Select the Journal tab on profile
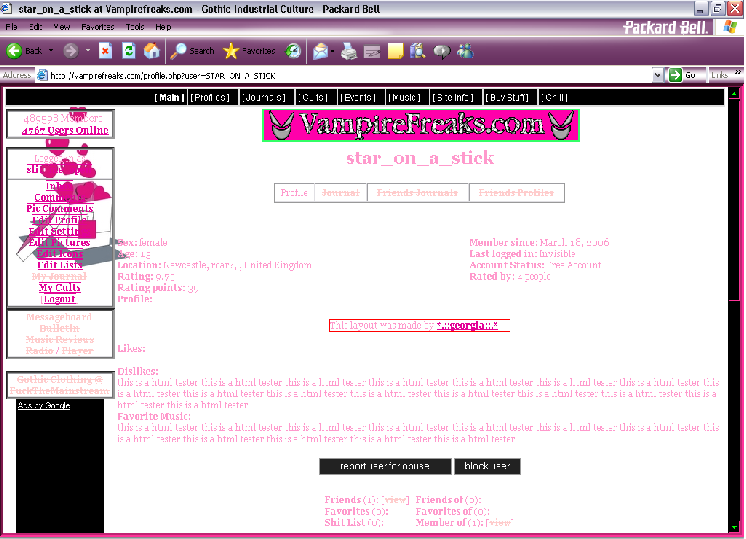746x539 pixels. point(340,193)
